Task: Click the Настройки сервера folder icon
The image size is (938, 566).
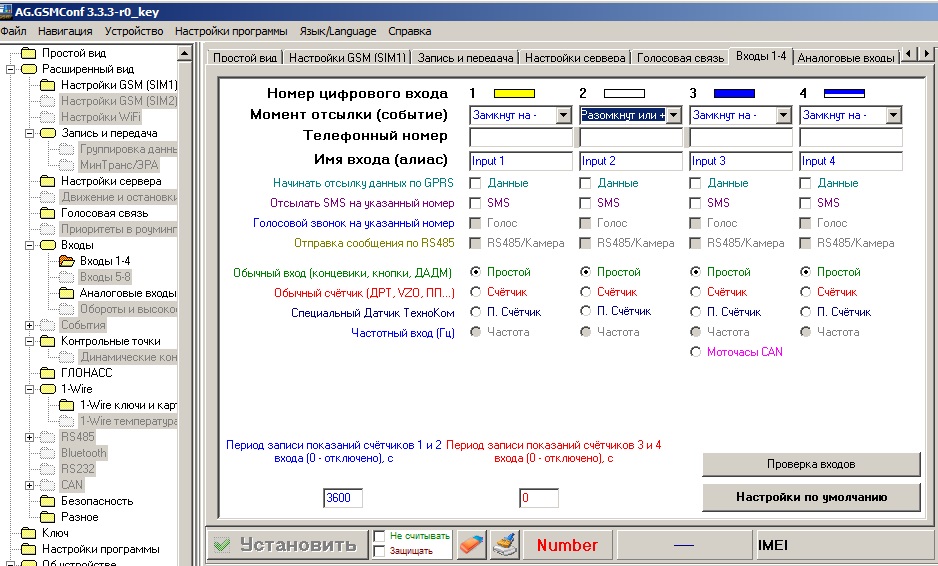Action: (x=47, y=181)
